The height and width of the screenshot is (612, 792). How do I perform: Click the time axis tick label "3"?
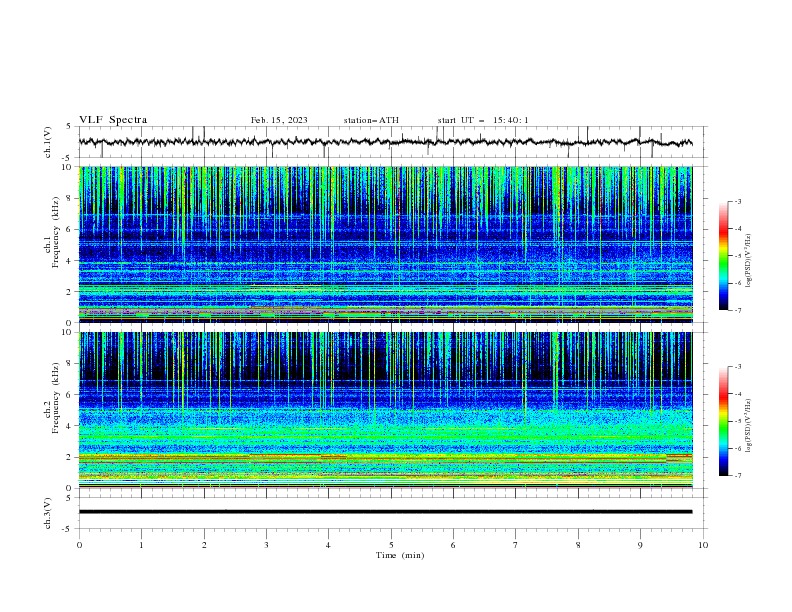pyautogui.click(x=266, y=545)
